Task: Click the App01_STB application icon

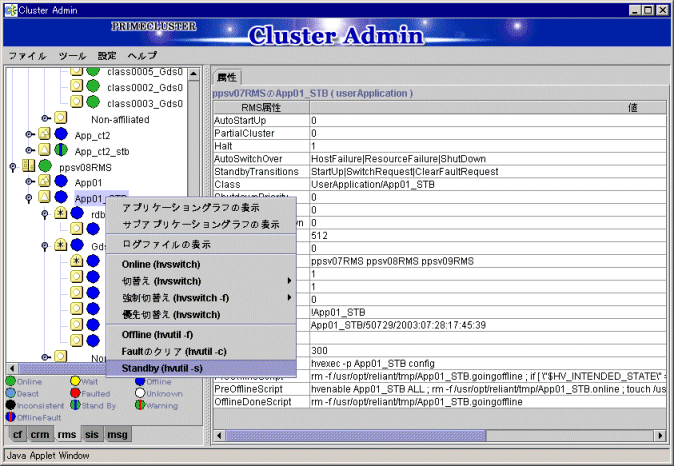Action: click(44, 197)
